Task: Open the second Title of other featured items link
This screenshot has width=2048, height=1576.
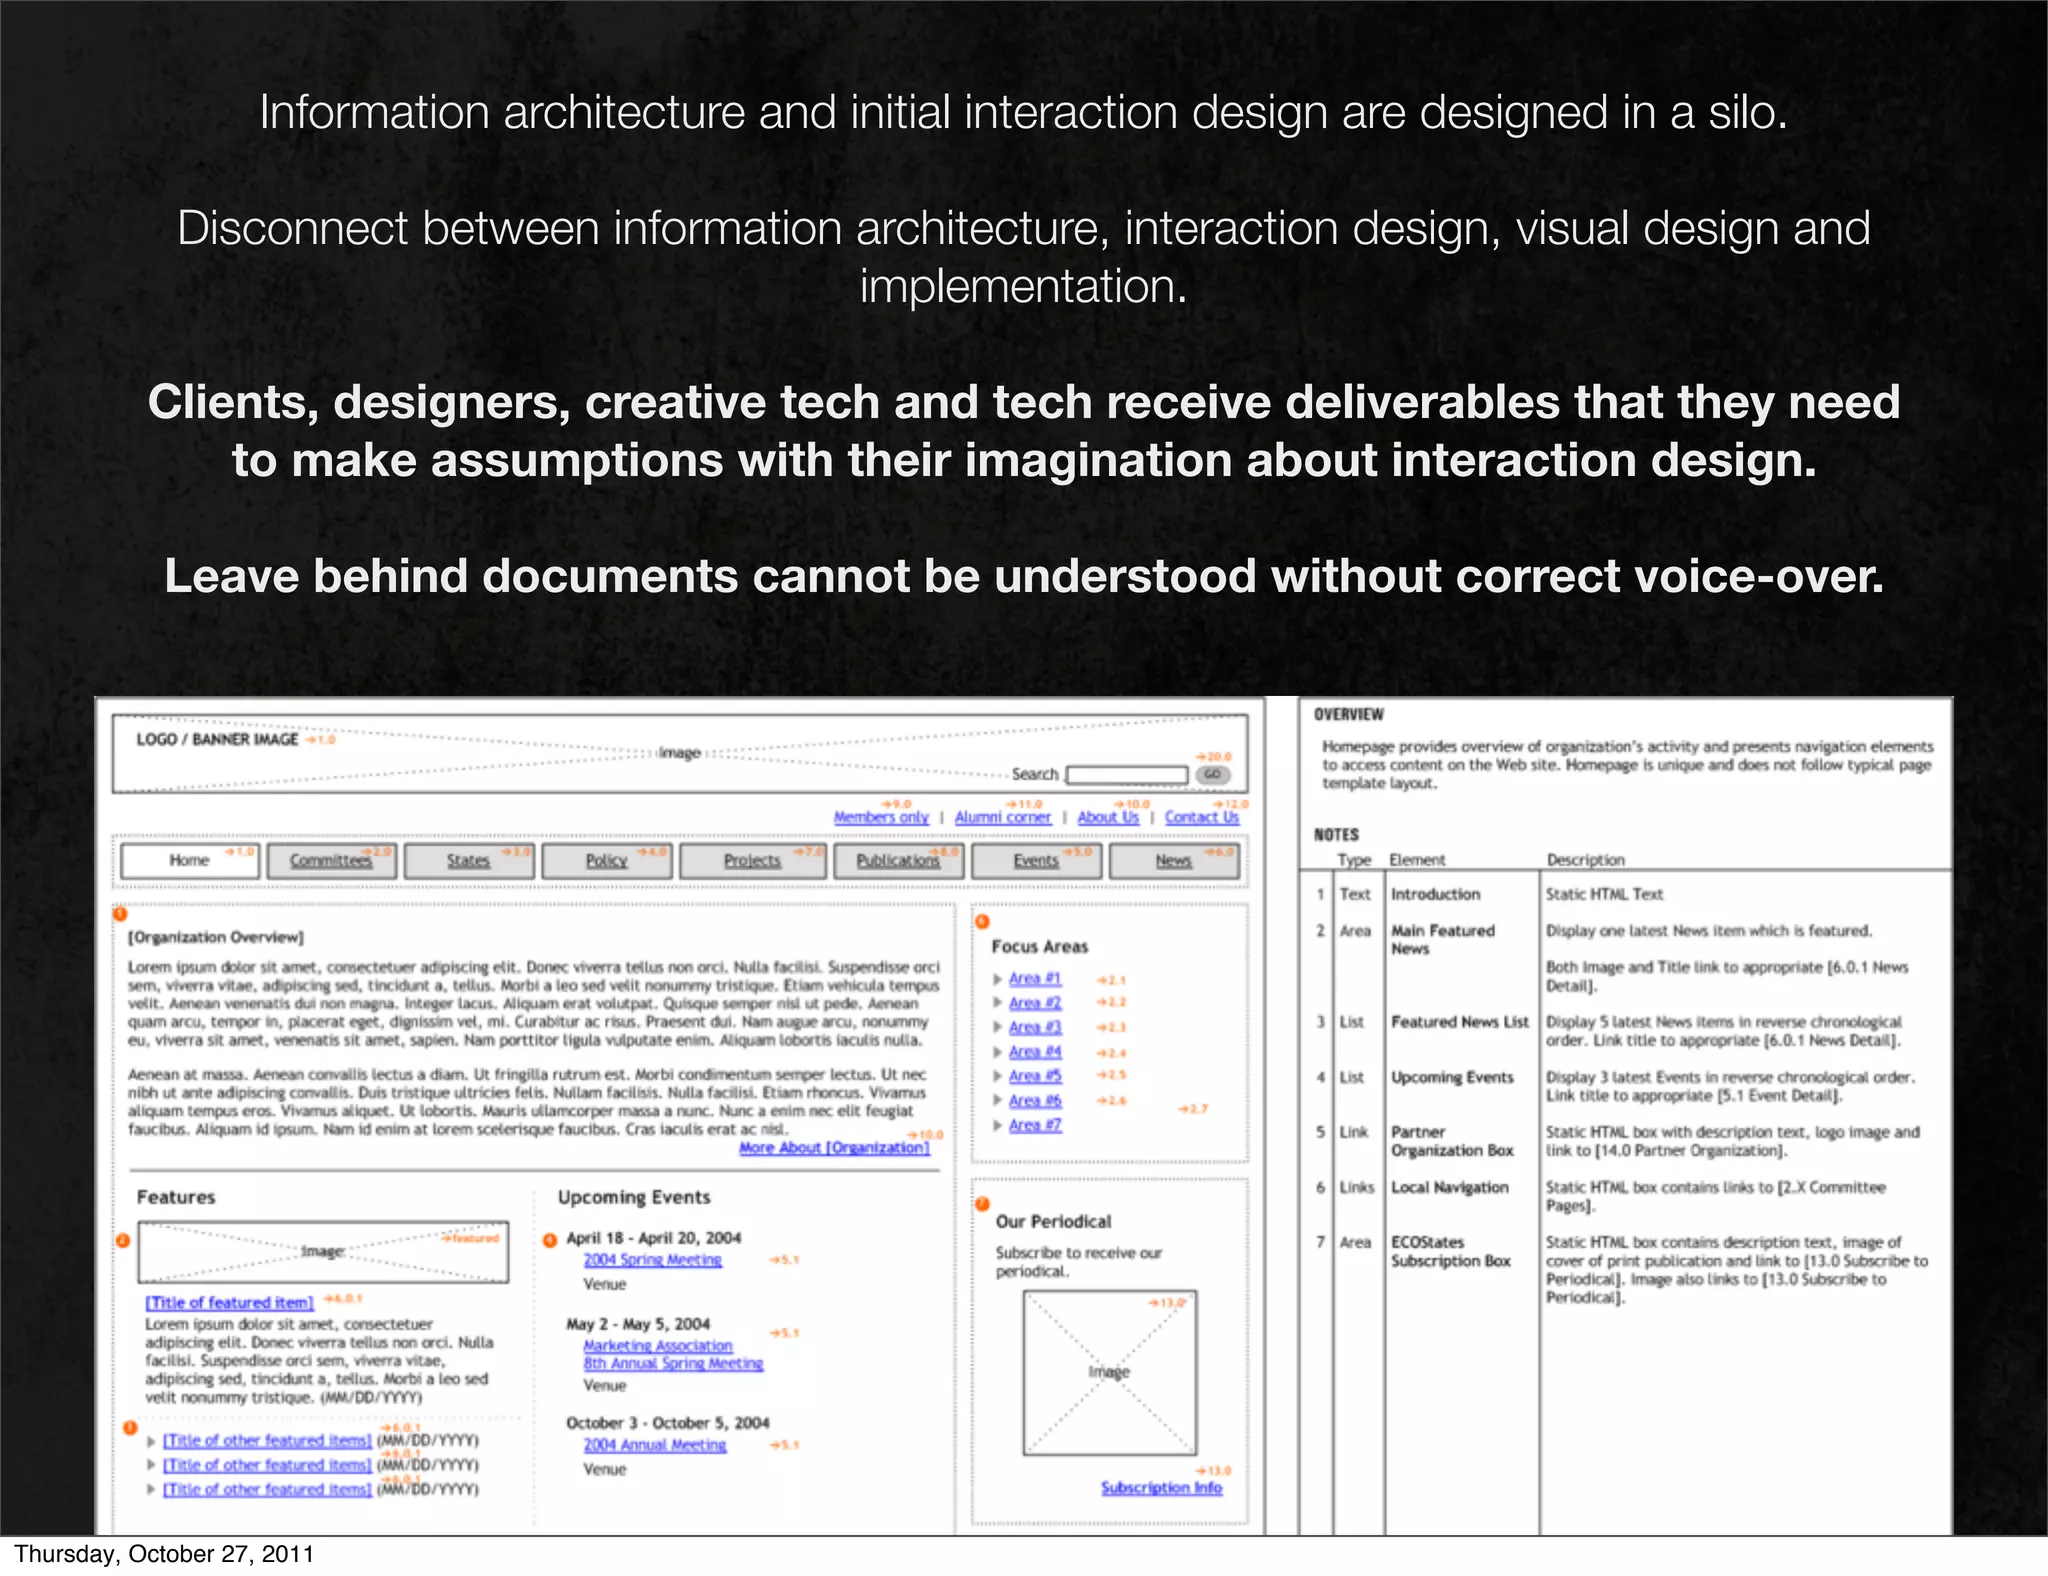Action: click(267, 1465)
